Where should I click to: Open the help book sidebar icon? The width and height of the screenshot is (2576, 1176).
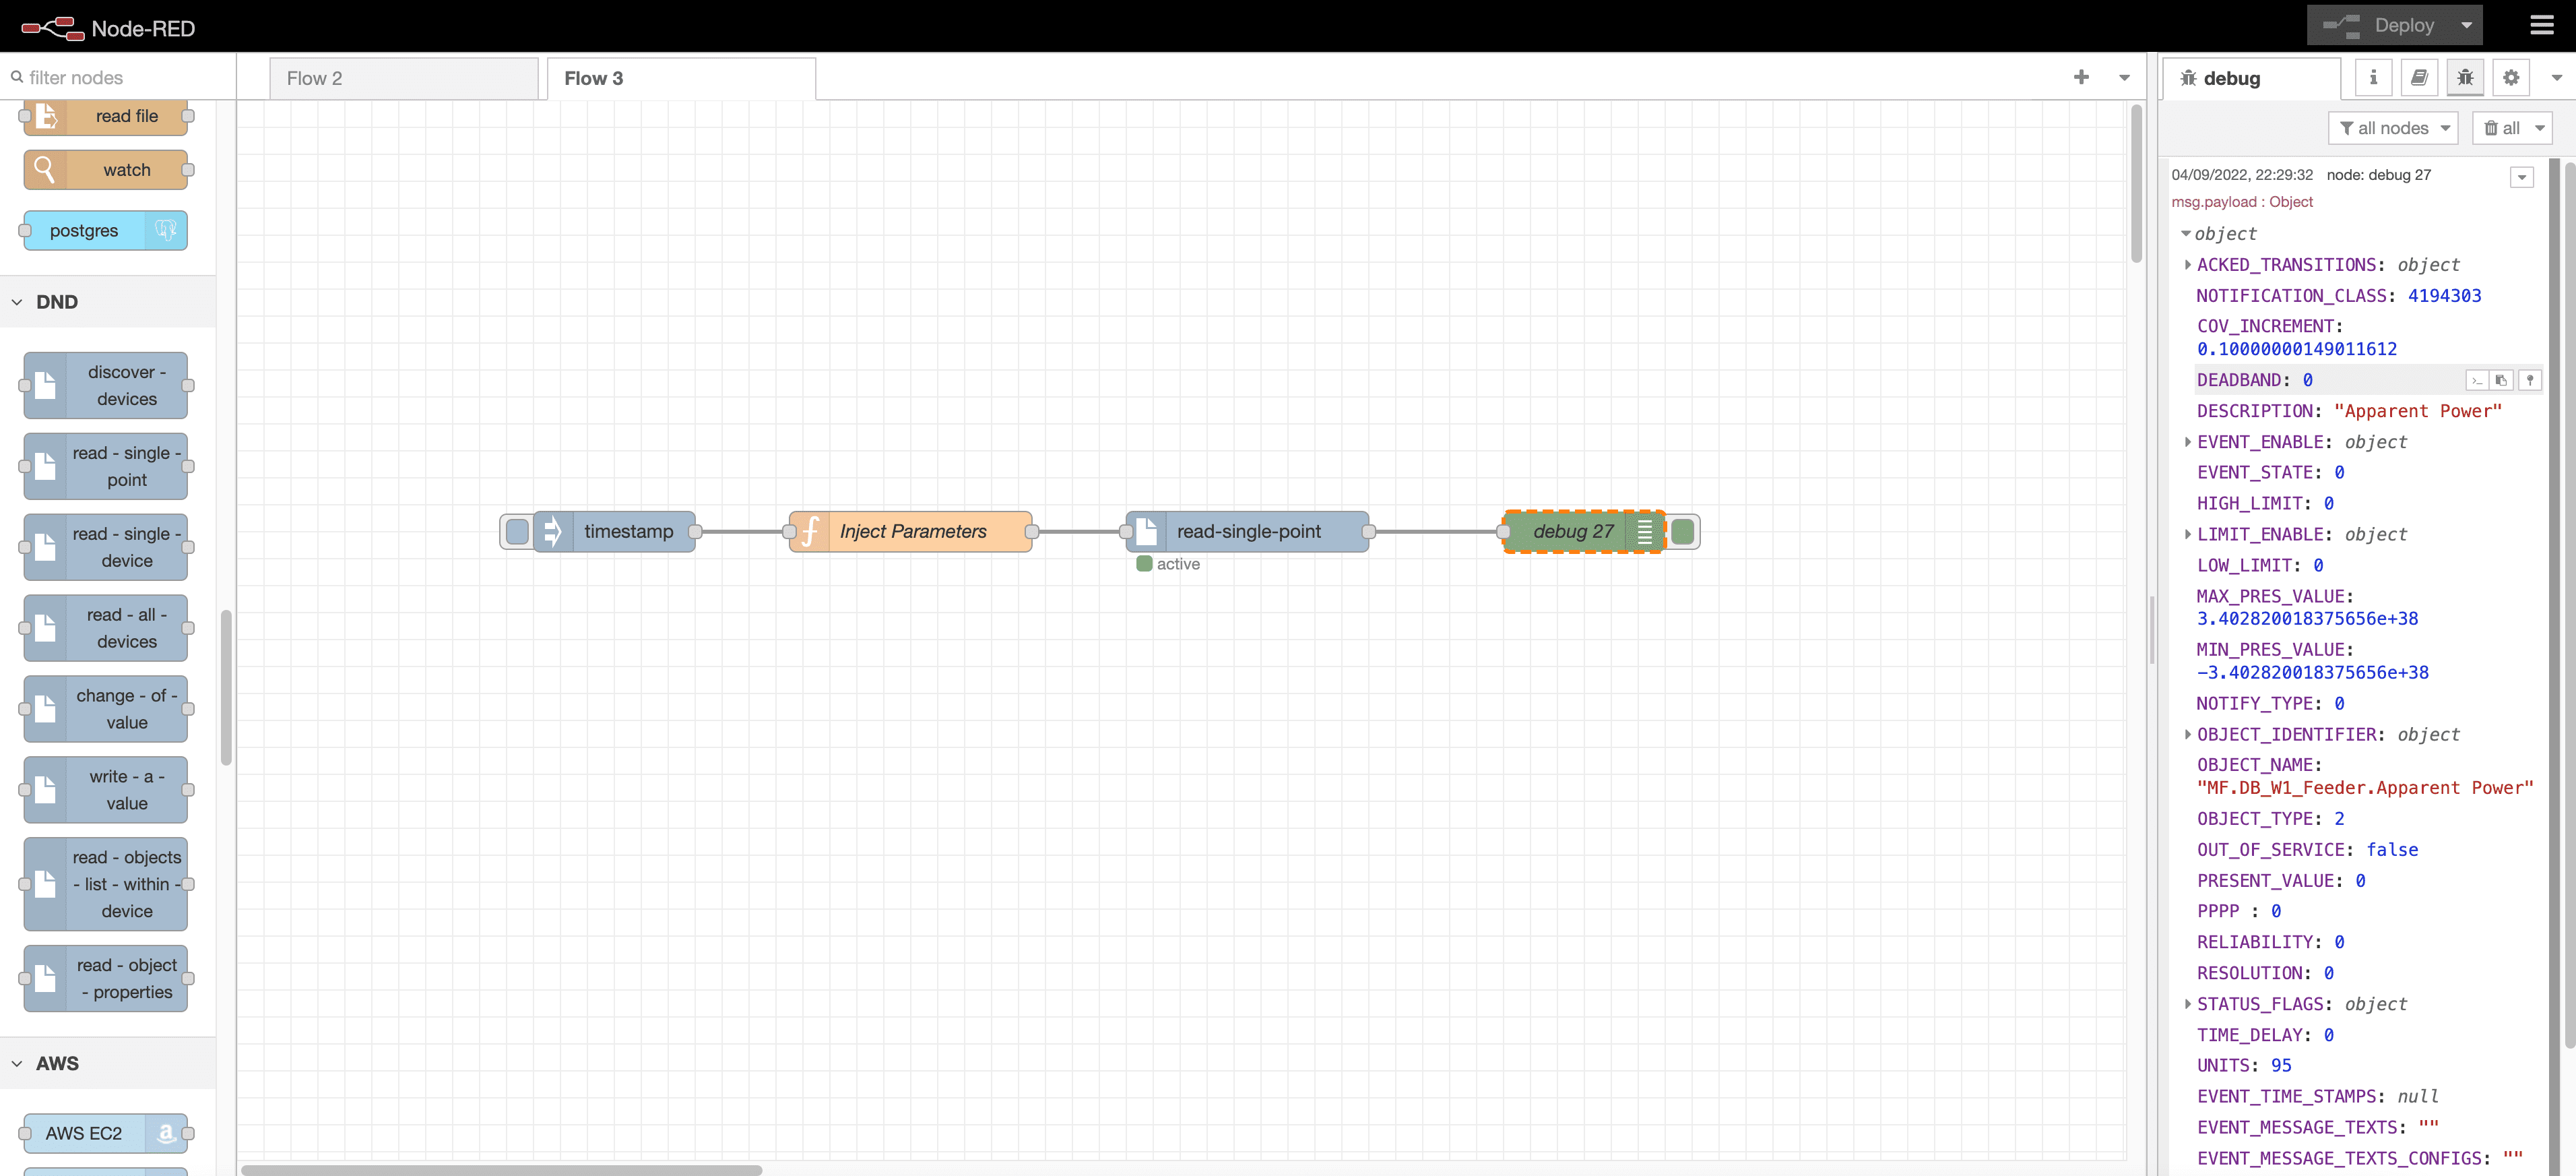[x=2419, y=78]
